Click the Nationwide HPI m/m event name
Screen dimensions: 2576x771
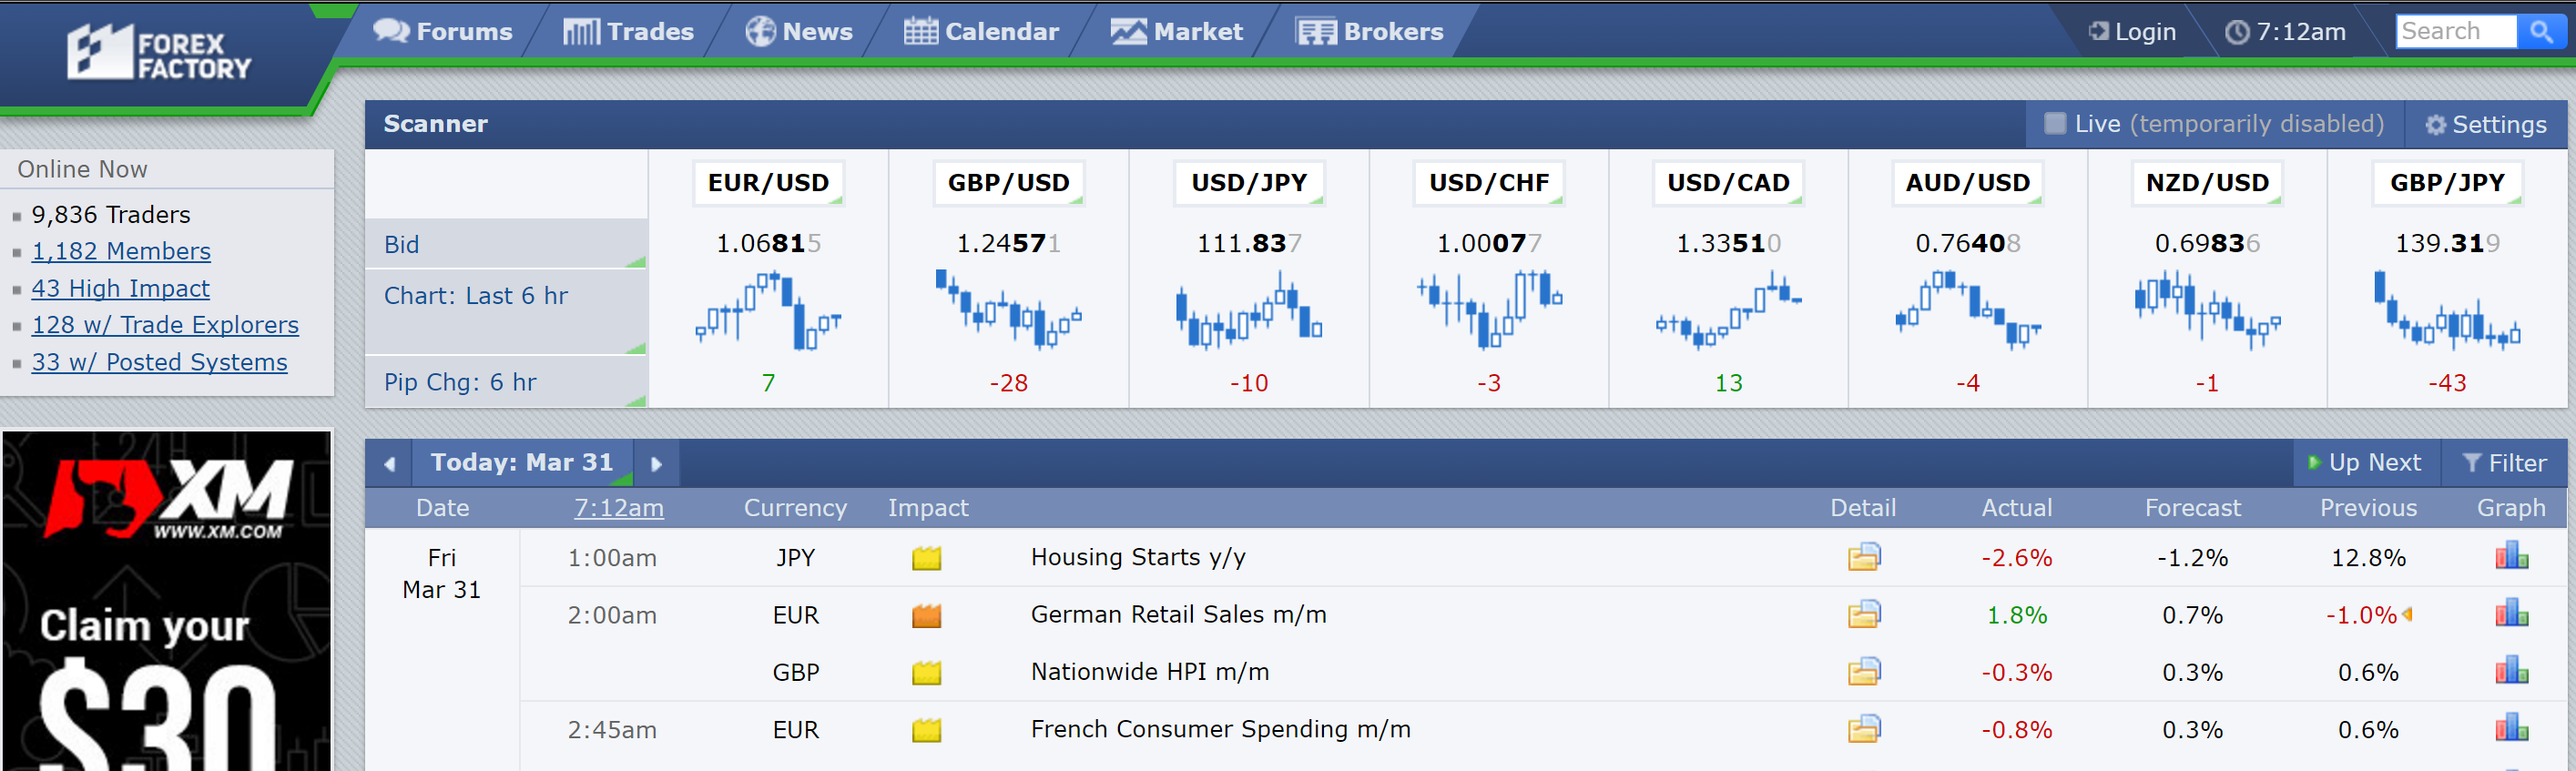tap(1150, 671)
